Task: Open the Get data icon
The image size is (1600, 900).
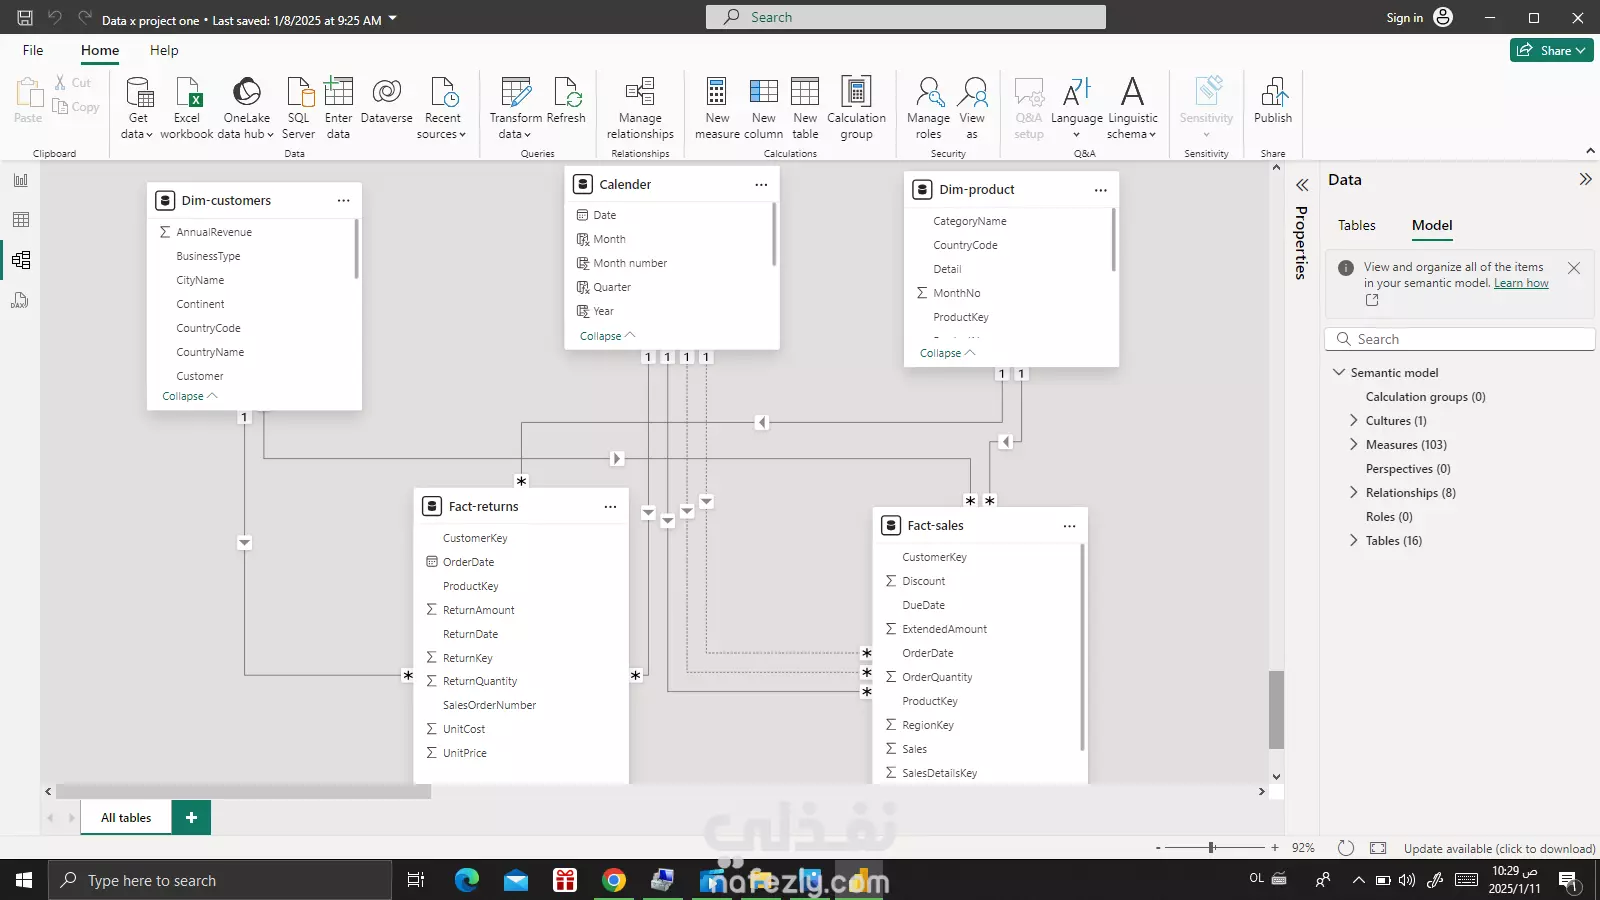Action: click(x=138, y=93)
